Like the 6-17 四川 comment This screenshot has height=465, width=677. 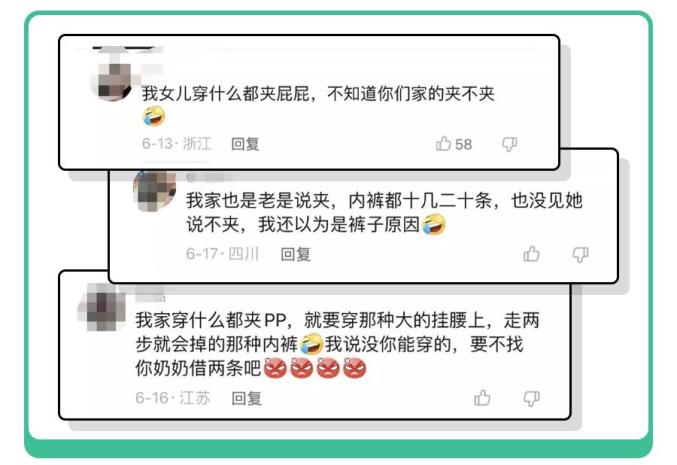pyautogui.click(x=531, y=254)
